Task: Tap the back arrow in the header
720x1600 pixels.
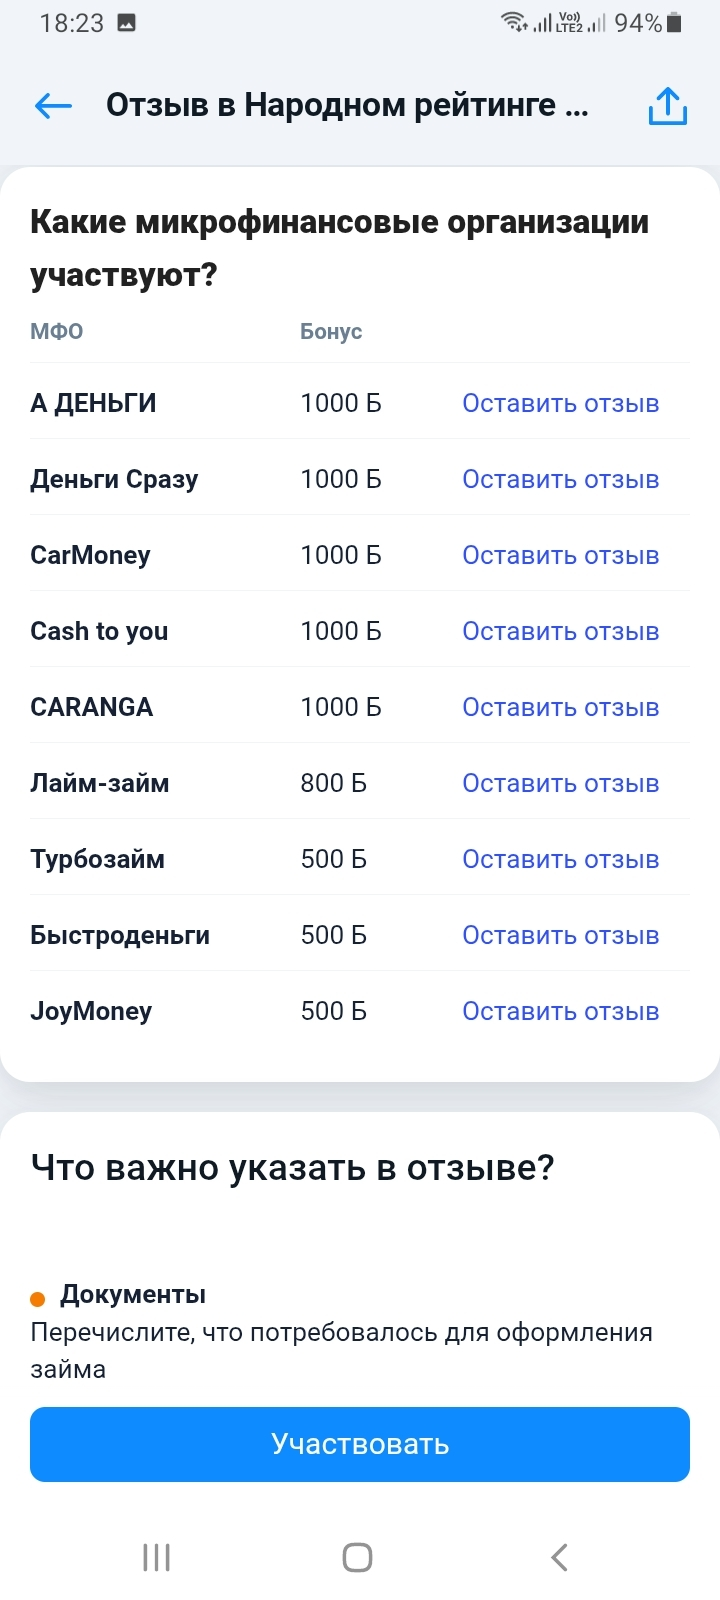Action: [53, 105]
